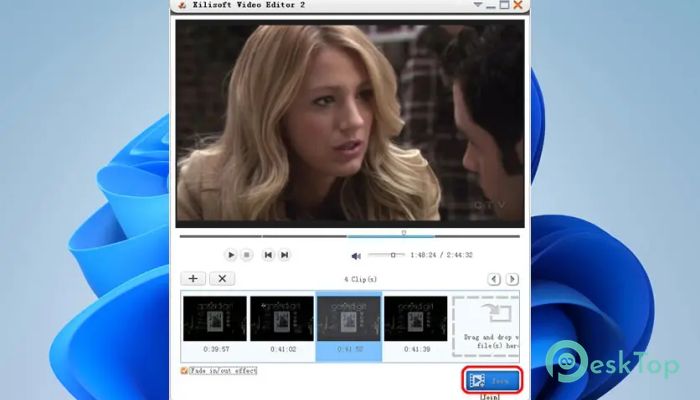Move clip right with arrow button

512,279
